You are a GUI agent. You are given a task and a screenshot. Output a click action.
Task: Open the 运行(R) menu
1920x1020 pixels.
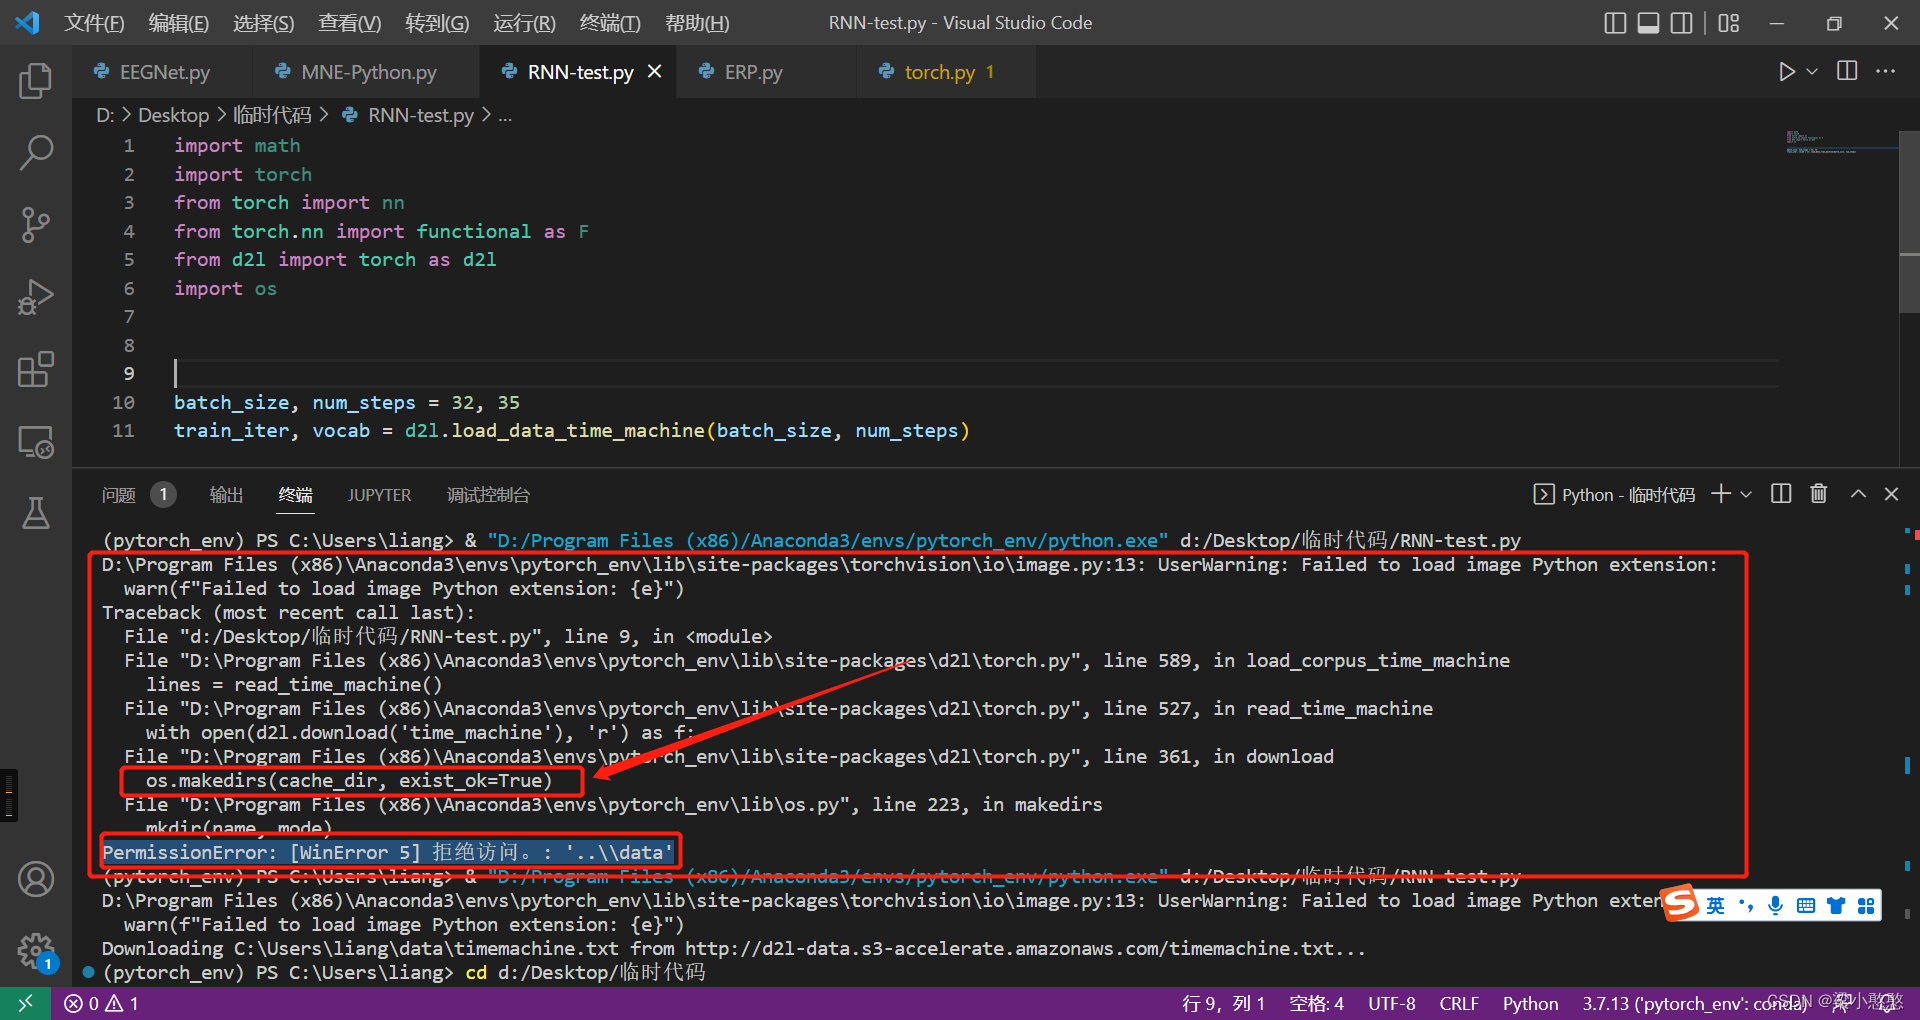[524, 23]
